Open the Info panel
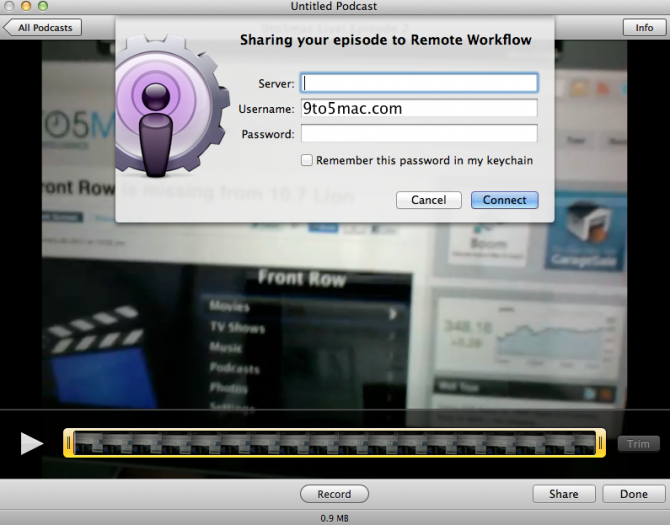This screenshot has width=670, height=525. click(x=644, y=27)
